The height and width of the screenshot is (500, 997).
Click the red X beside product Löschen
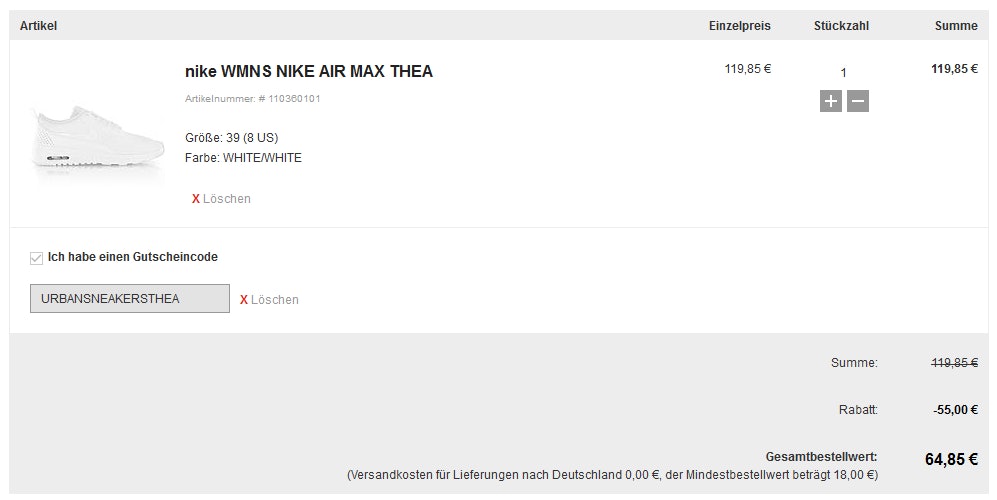196,199
